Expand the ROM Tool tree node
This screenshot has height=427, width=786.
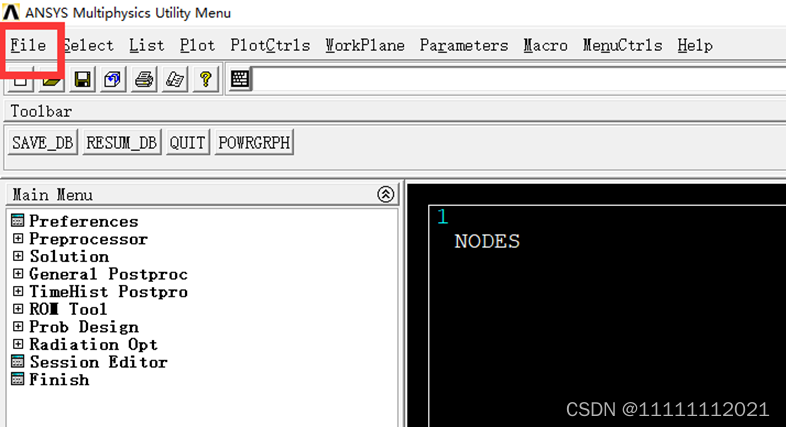click(x=18, y=309)
